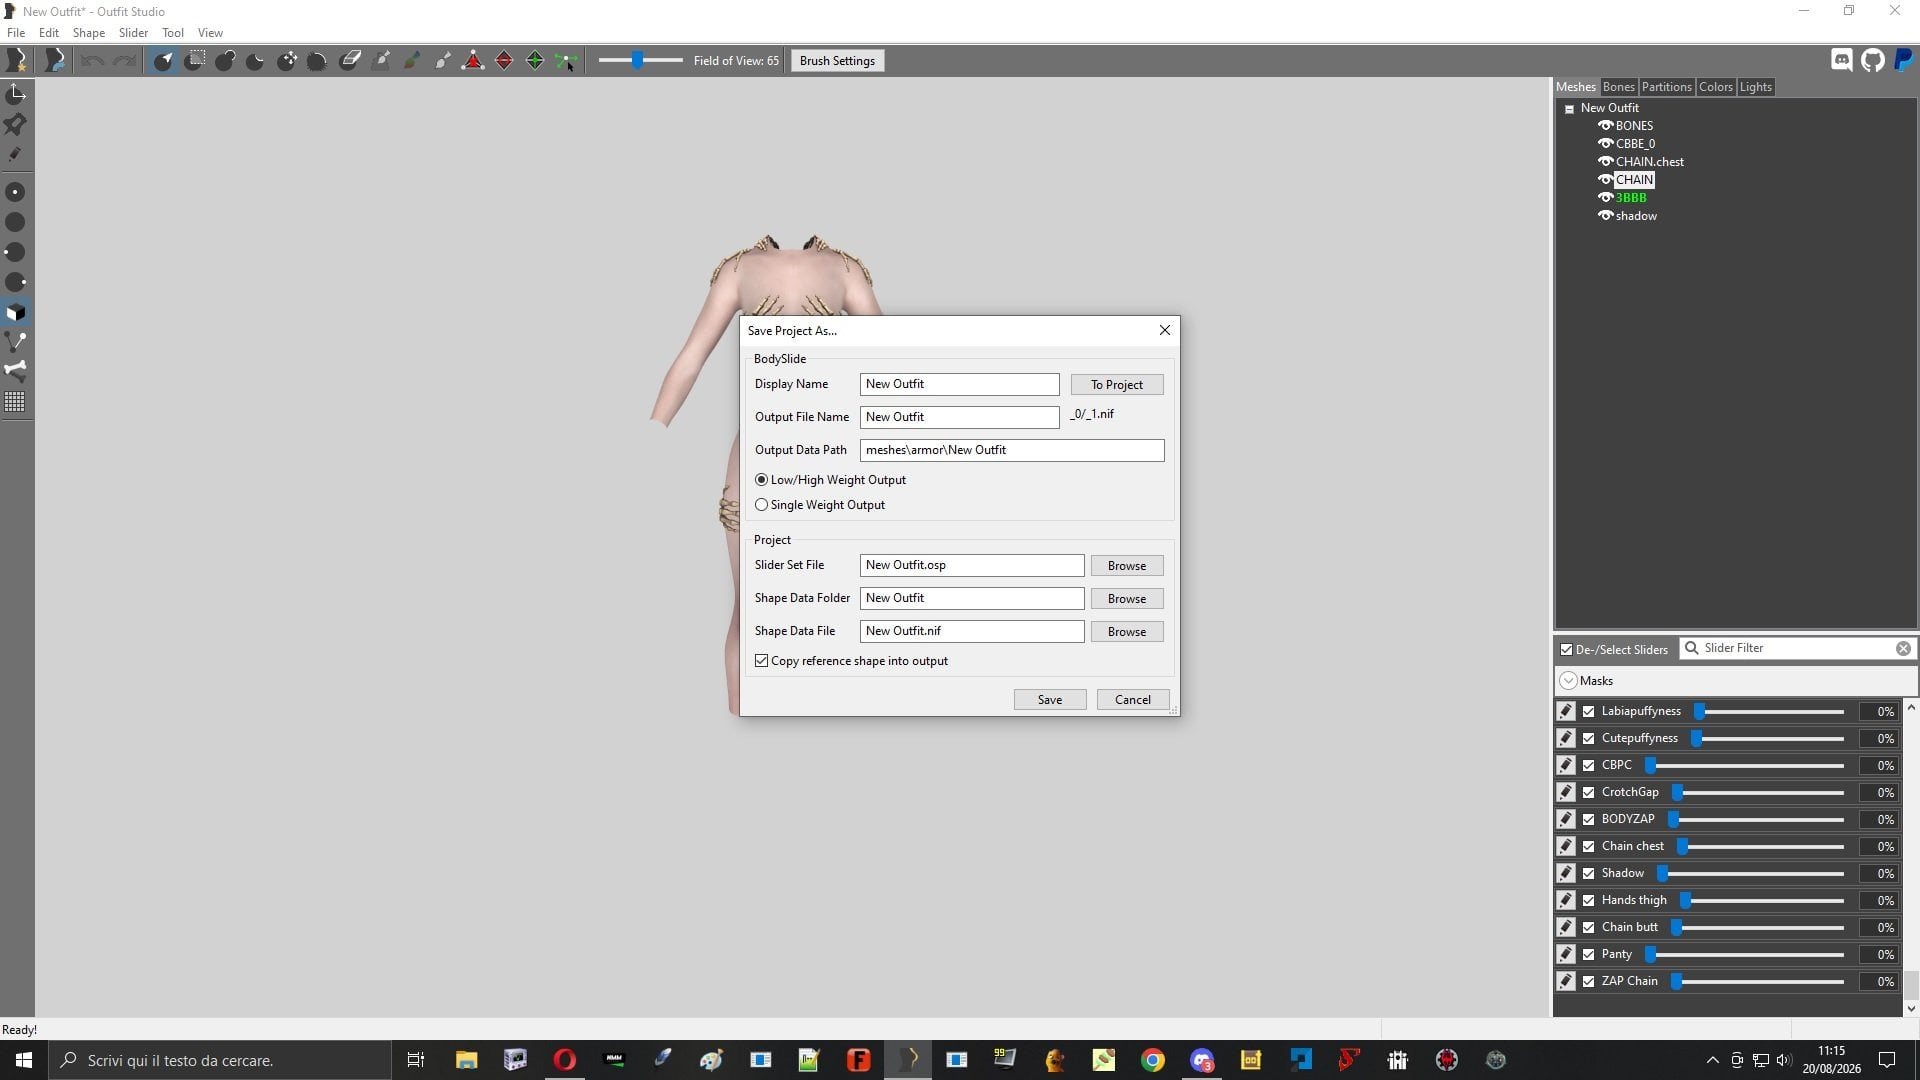Click the edit pencil for Labiapuffyness slider
This screenshot has height=1080, width=1920.
[x=1566, y=711]
